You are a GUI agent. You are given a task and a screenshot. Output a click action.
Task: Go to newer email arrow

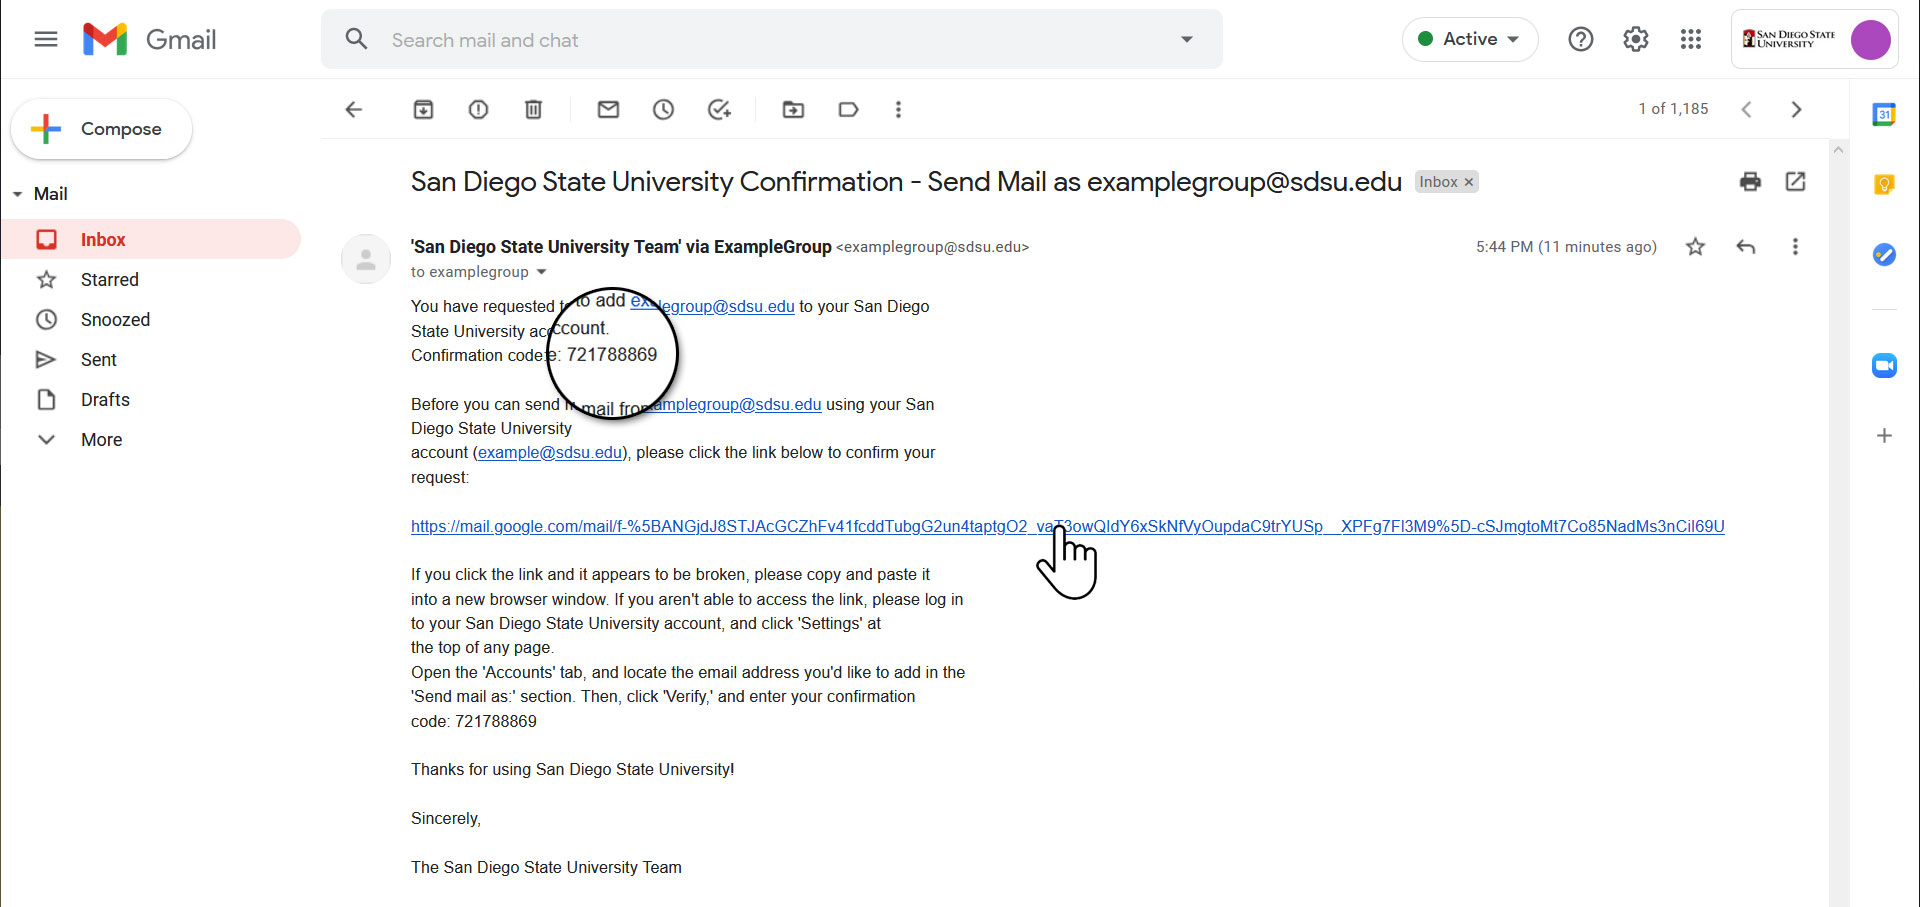click(1746, 109)
